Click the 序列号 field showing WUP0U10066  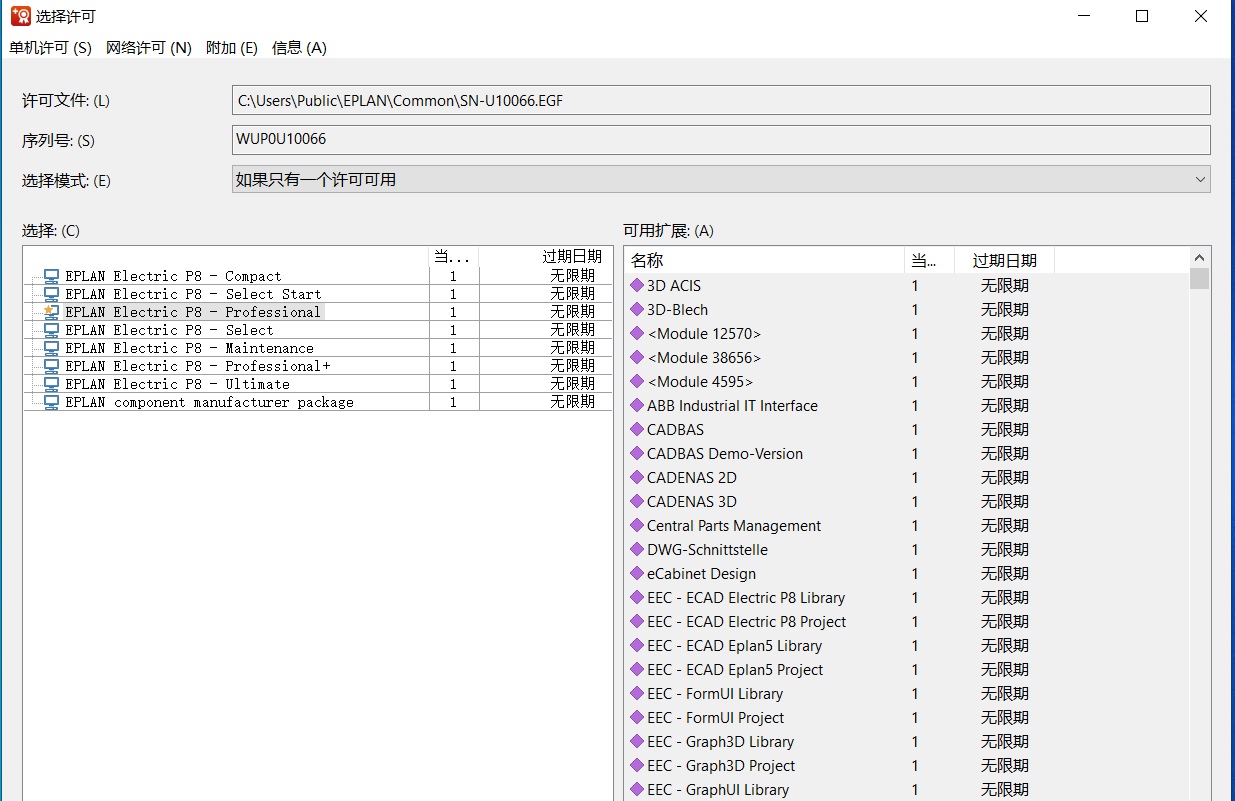(x=720, y=140)
